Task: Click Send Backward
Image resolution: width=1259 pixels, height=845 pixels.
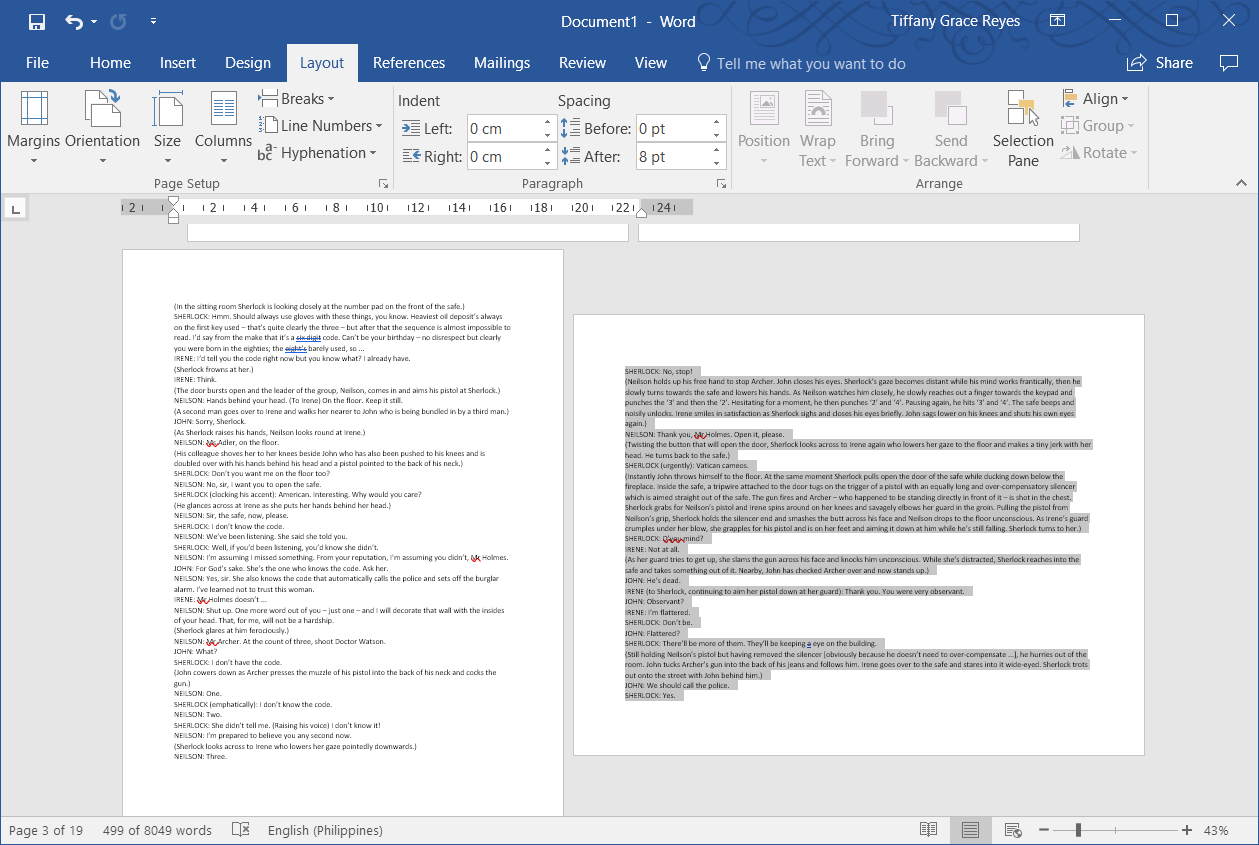Action: pyautogui.click(x=949, y=127)
